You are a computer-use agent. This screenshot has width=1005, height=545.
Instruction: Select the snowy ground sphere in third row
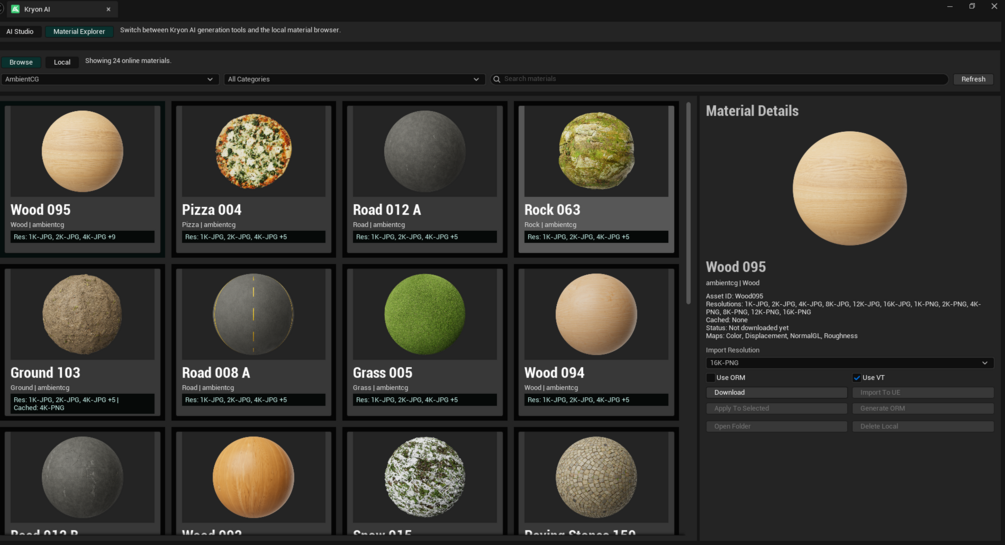(424, 477)
